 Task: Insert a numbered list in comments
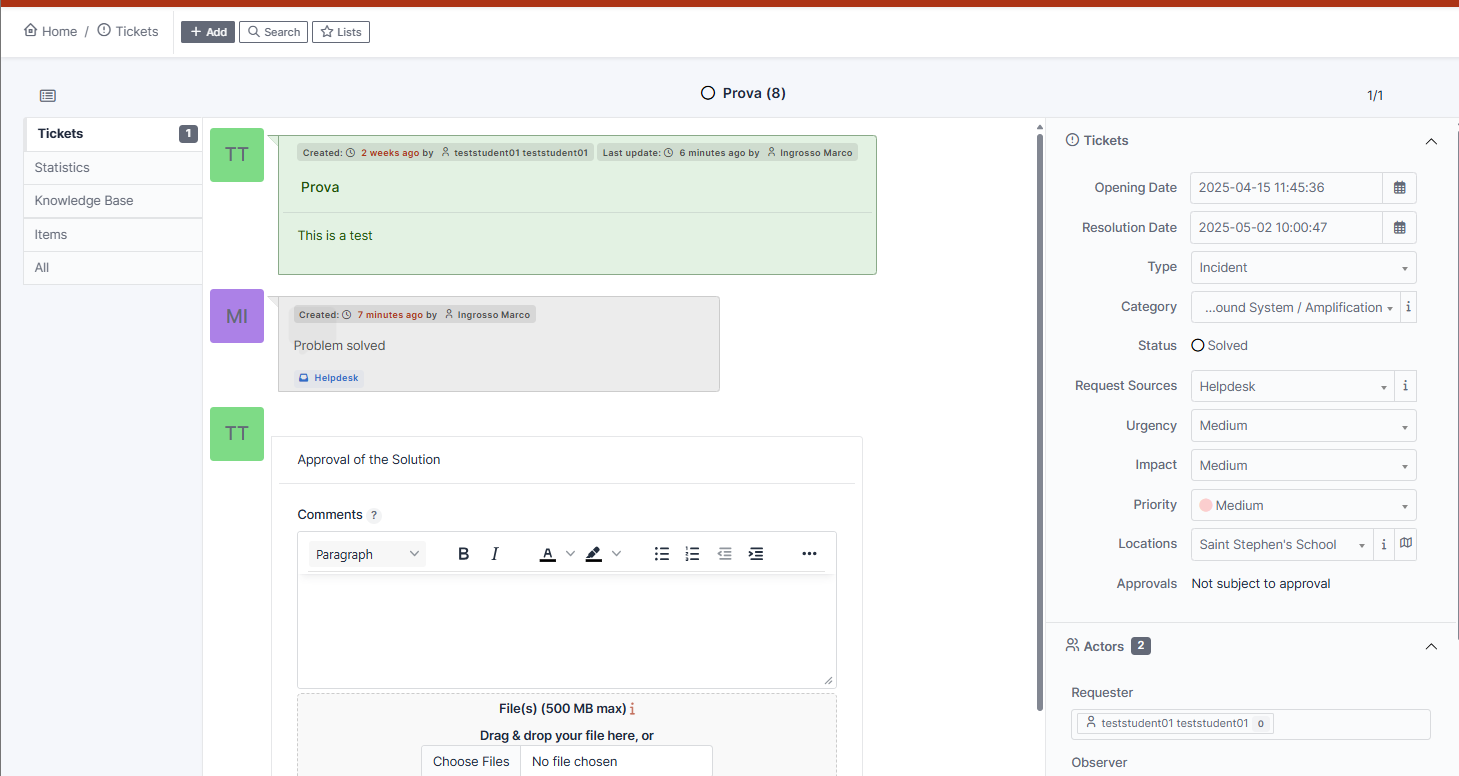(692, 554)
